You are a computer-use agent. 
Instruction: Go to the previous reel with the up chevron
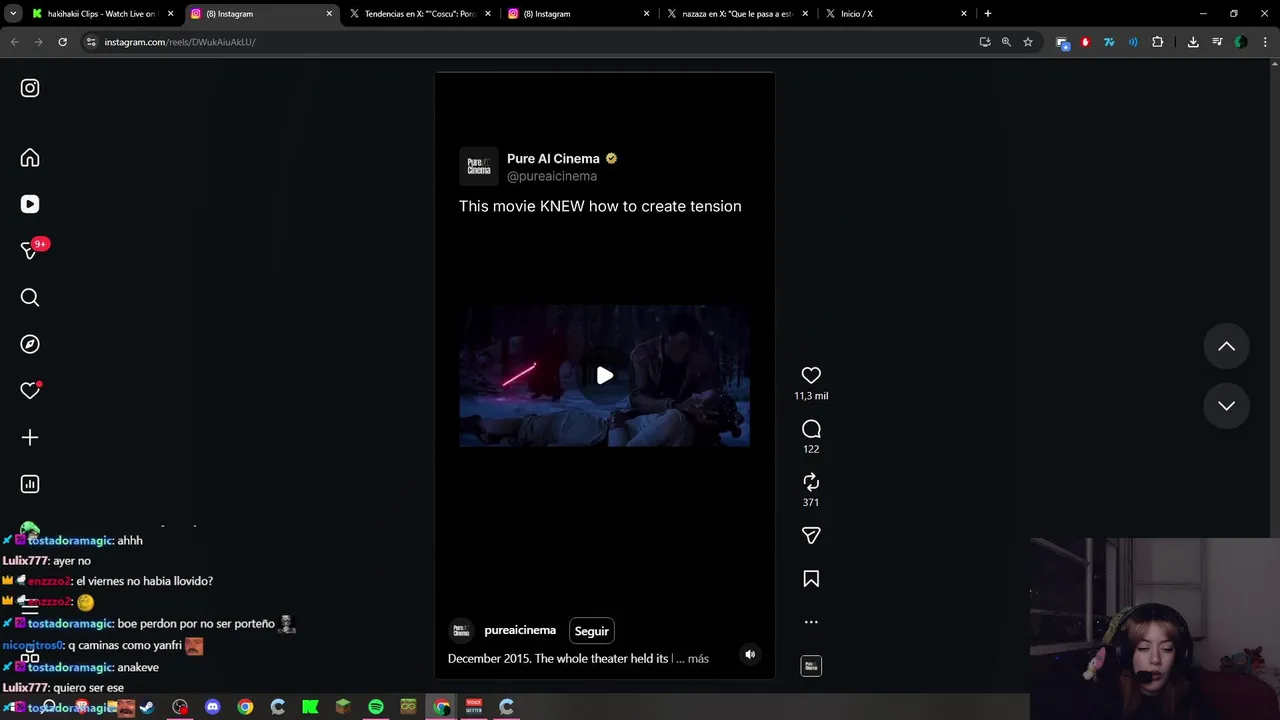point(1226,347)
